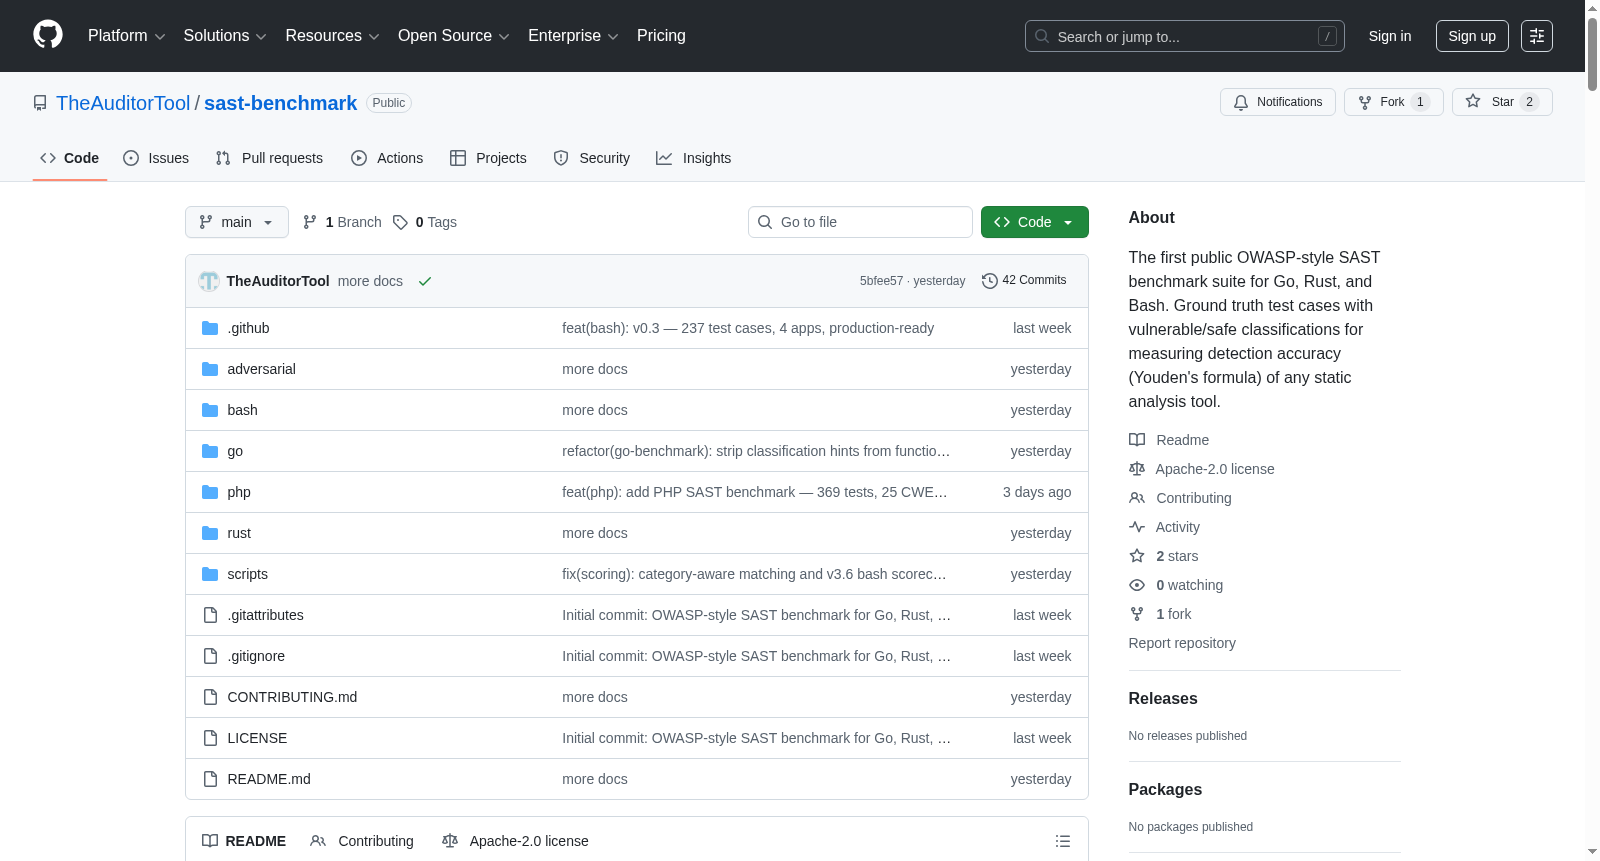Click the repository icon before TheAuditorTool
The width and height of the screenshot is (1600, 861).
[x=40, y=103]
